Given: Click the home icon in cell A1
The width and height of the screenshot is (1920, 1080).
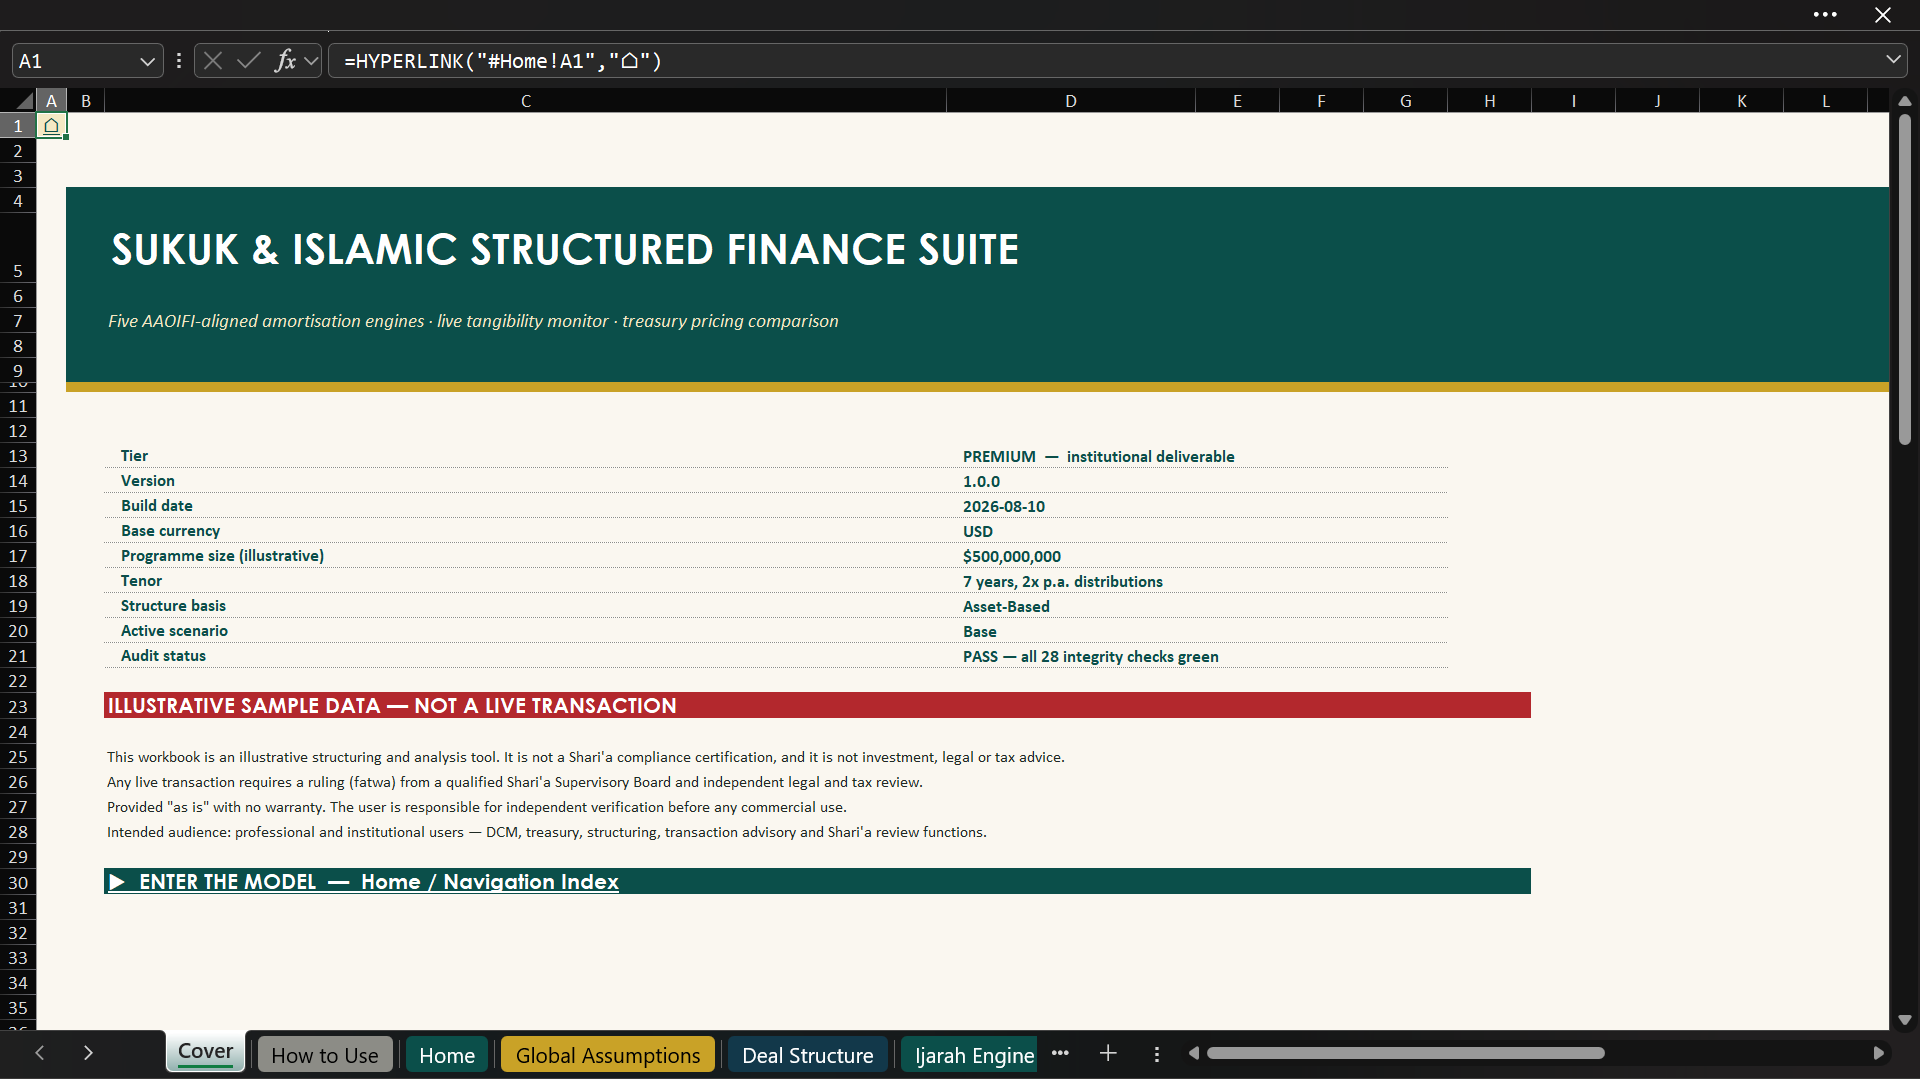Looking at the screenshot, I should coord(51,126).
